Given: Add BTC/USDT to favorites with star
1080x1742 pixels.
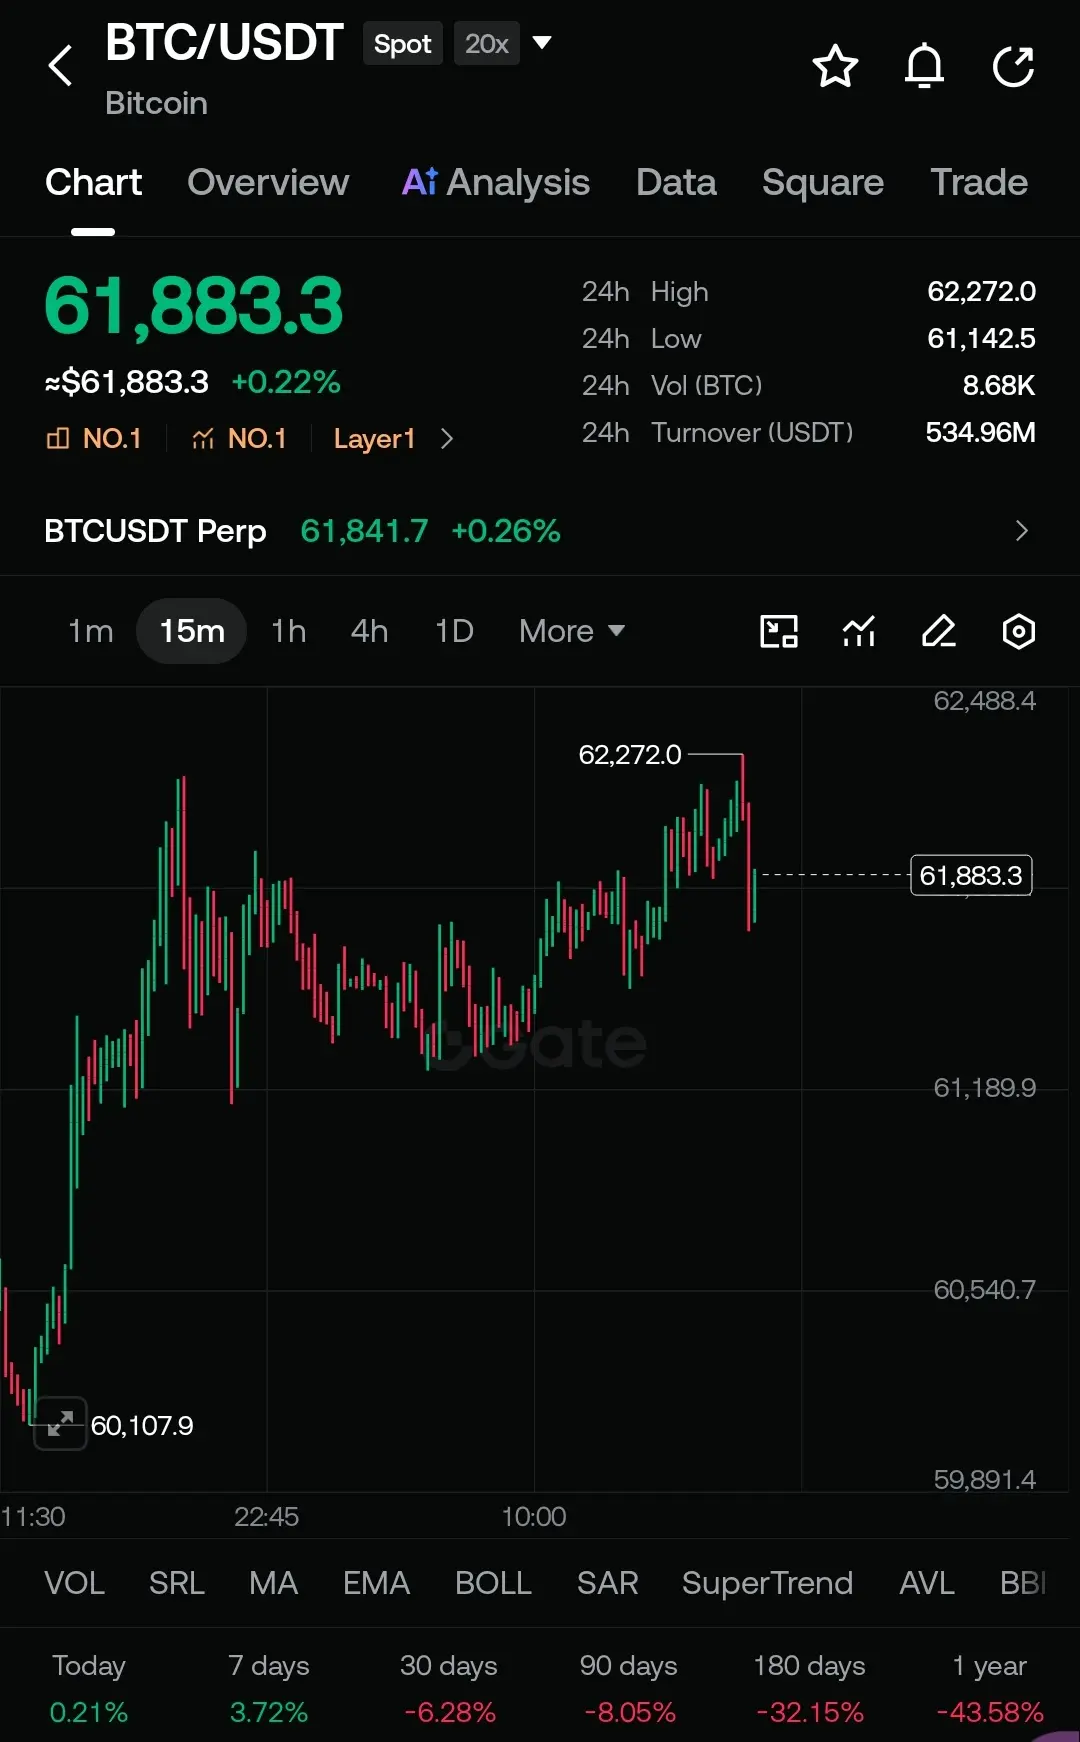Looking at the screenshot, I should pos(835,67).
